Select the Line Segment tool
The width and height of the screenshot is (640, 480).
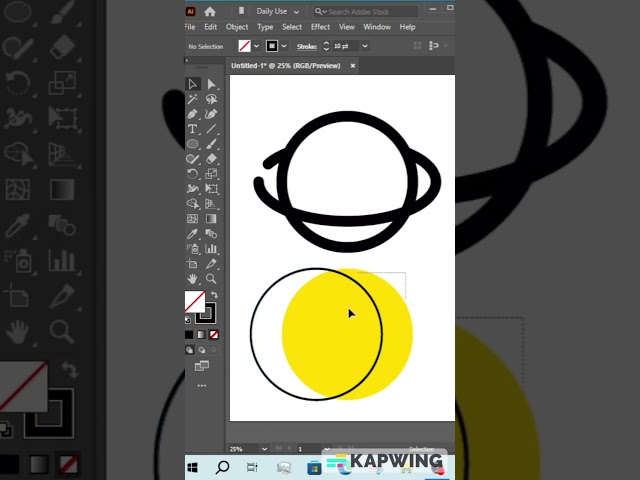(211, 129)
